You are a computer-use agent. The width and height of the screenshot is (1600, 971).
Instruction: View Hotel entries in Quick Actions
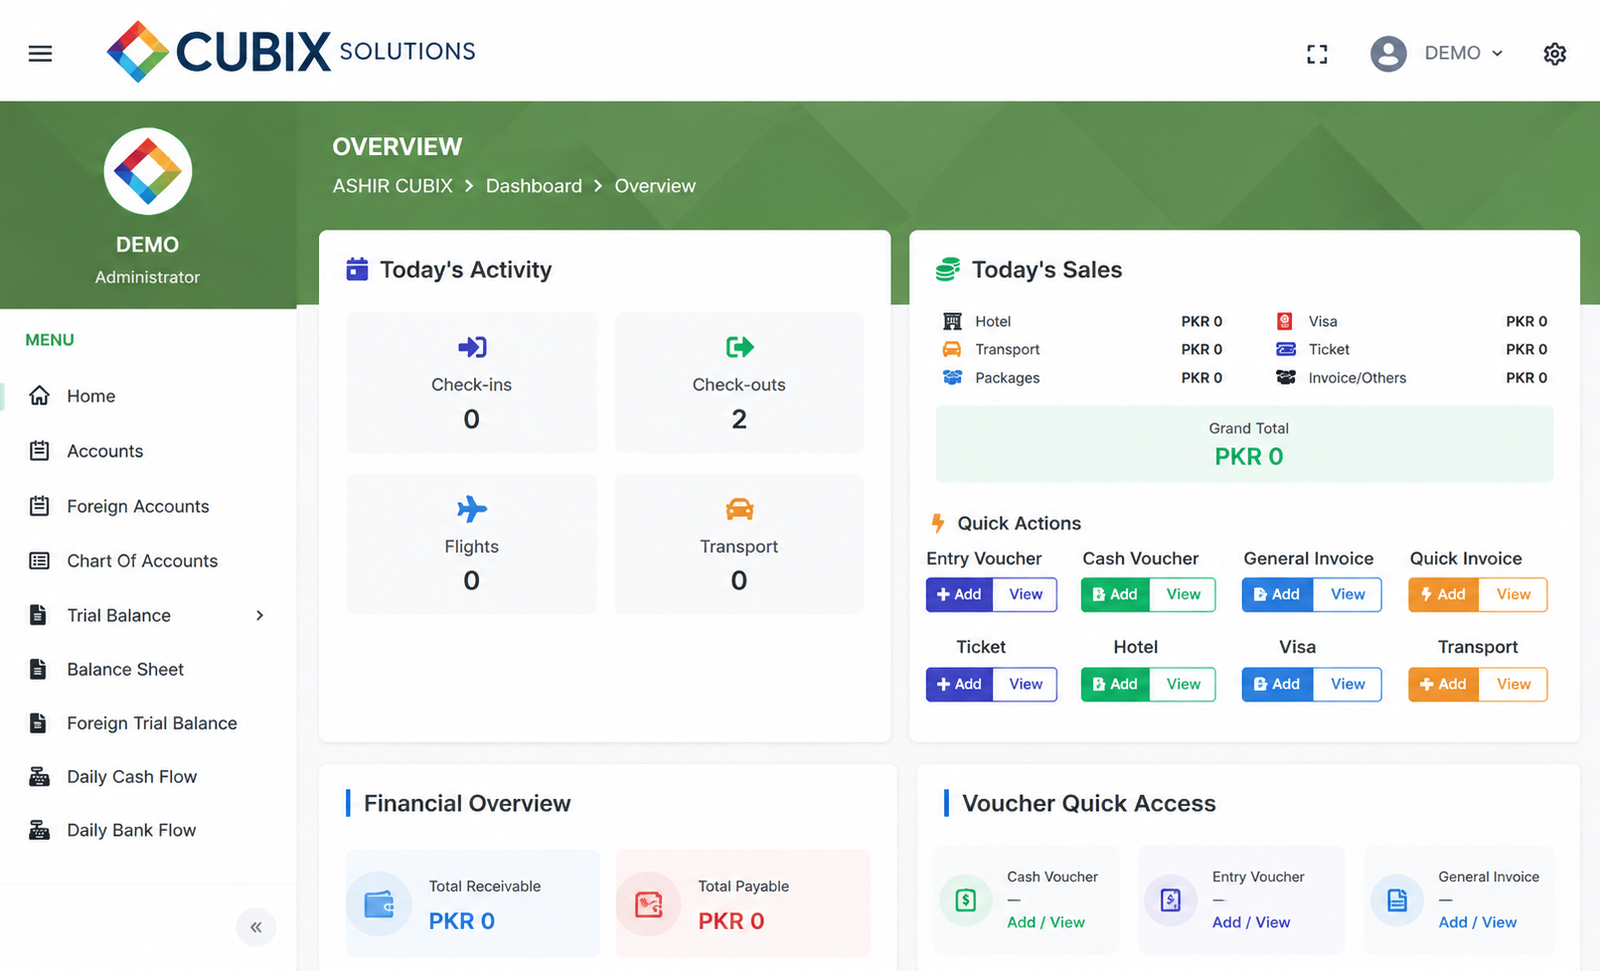1183,684
